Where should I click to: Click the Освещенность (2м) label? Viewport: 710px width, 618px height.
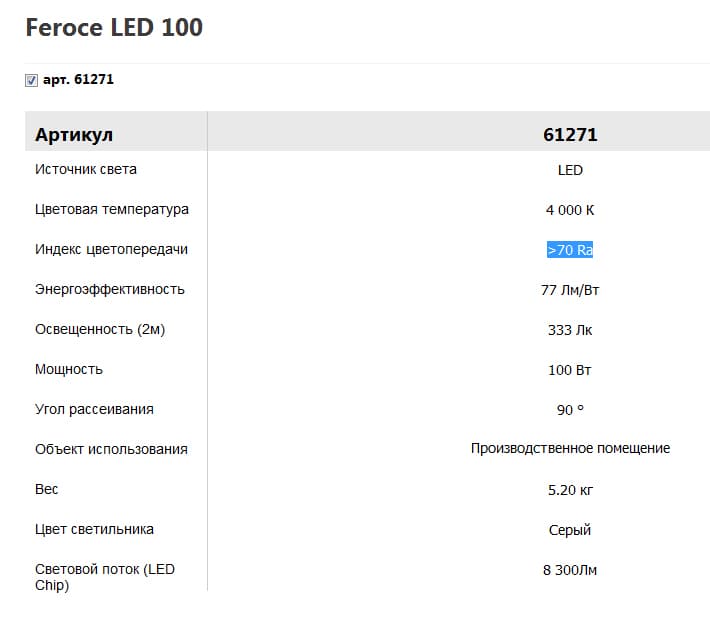pyautogui.click(x=100, y=329)
